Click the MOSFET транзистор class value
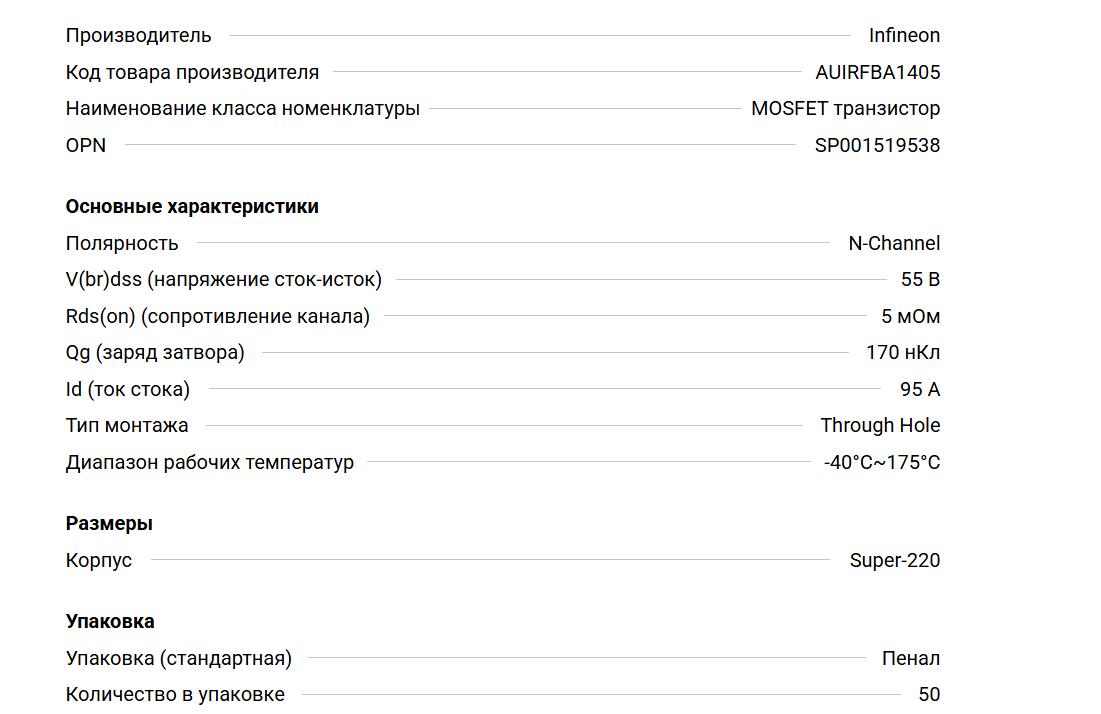1101x714 pixels. point(845,109)
